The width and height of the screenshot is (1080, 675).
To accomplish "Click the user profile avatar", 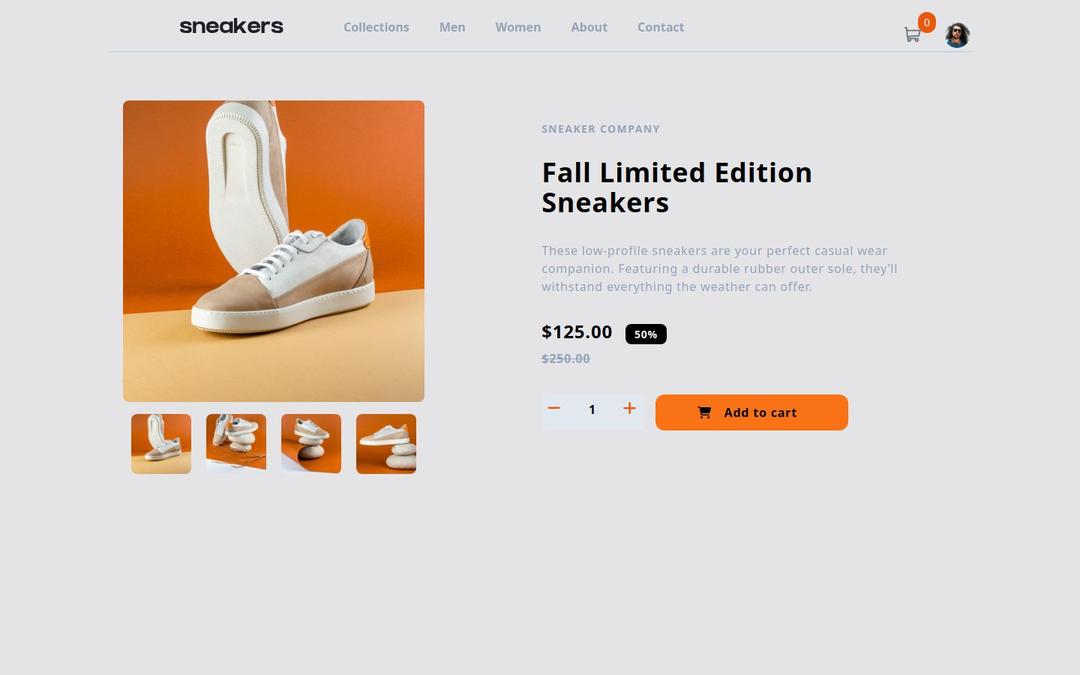I will click(x=957, y=35).
